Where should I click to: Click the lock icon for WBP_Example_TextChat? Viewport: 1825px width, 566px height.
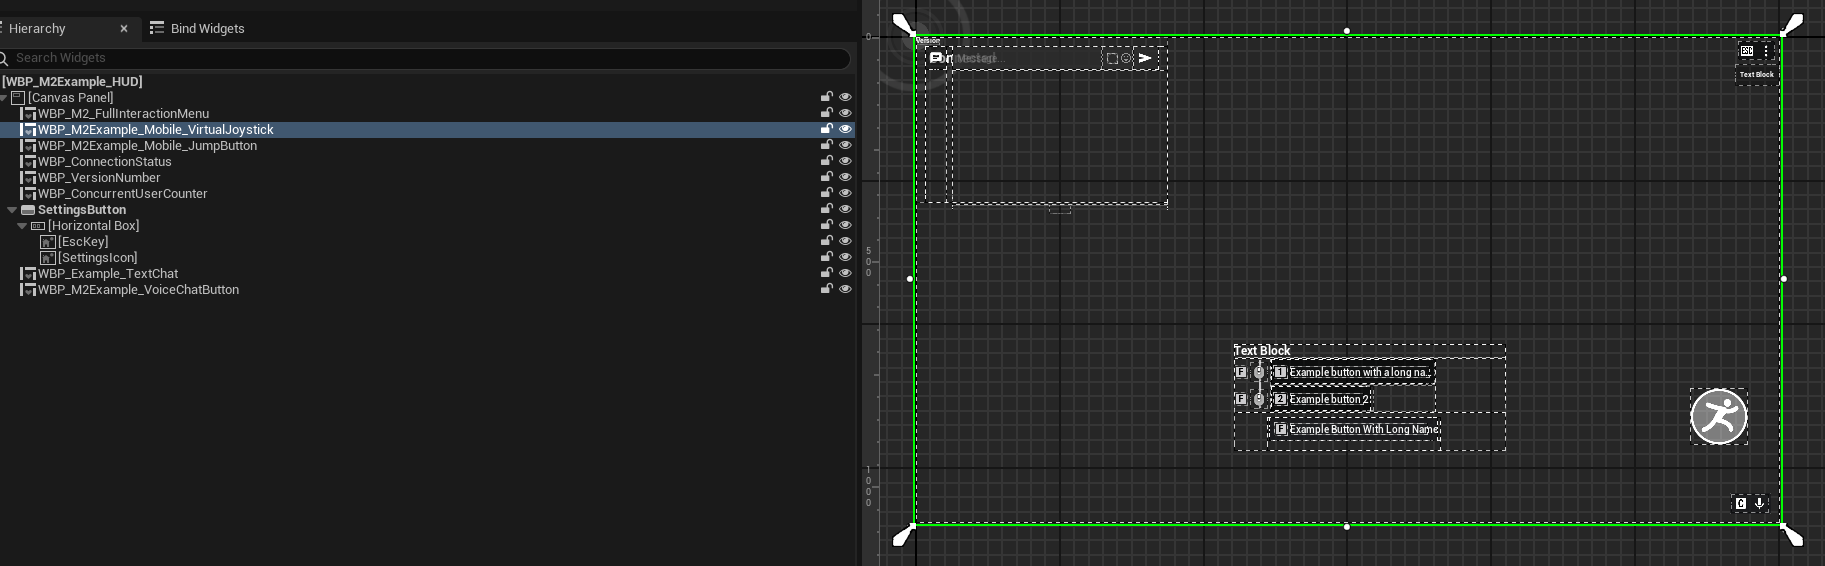(827, 273)
